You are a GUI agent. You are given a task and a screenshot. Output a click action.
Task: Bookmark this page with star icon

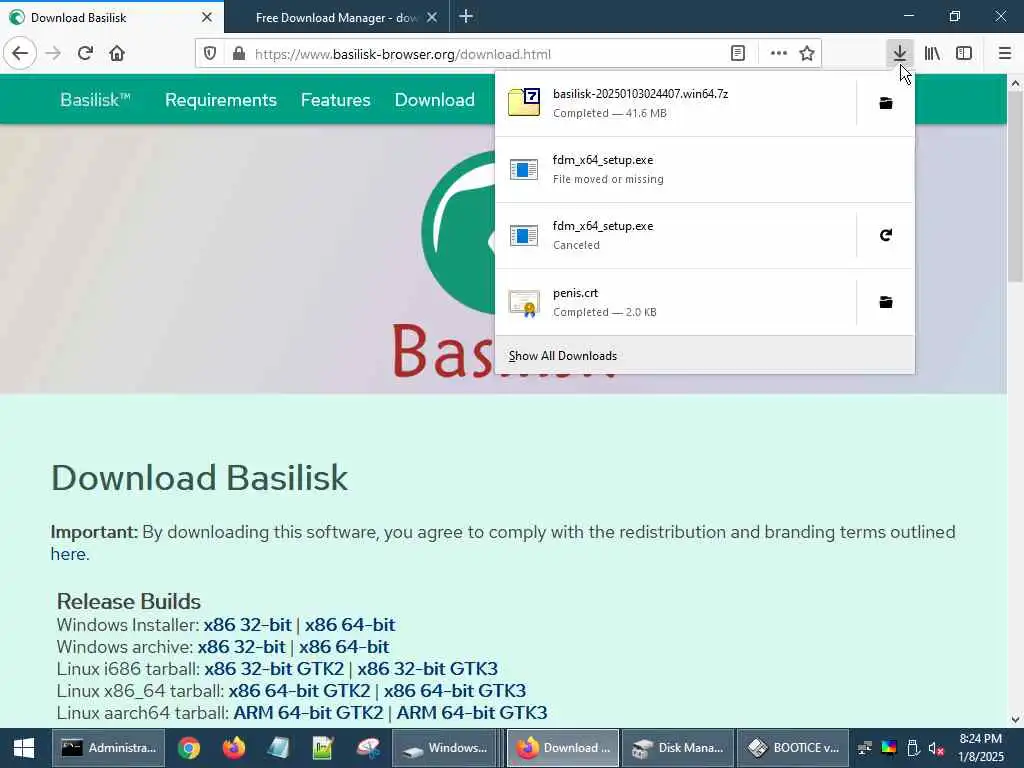pos(807,54)
